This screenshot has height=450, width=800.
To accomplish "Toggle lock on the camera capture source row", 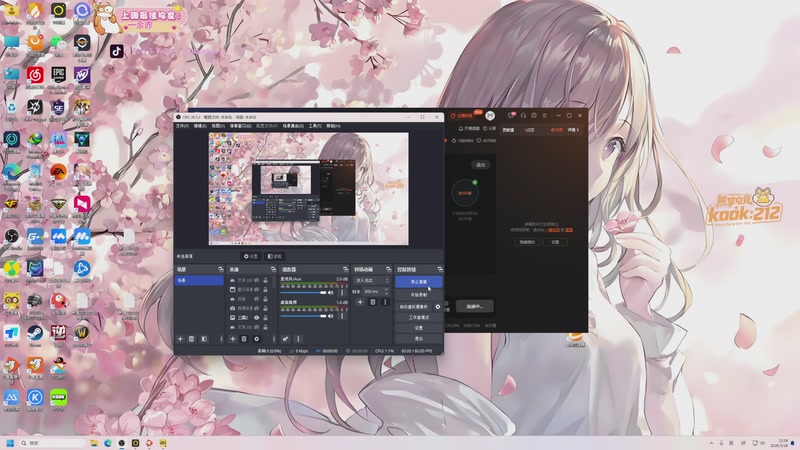I will 265,308.
